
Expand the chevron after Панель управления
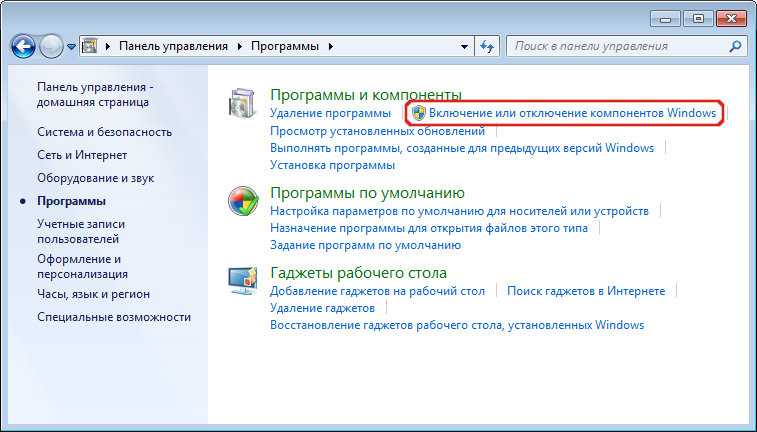[239, 46]
